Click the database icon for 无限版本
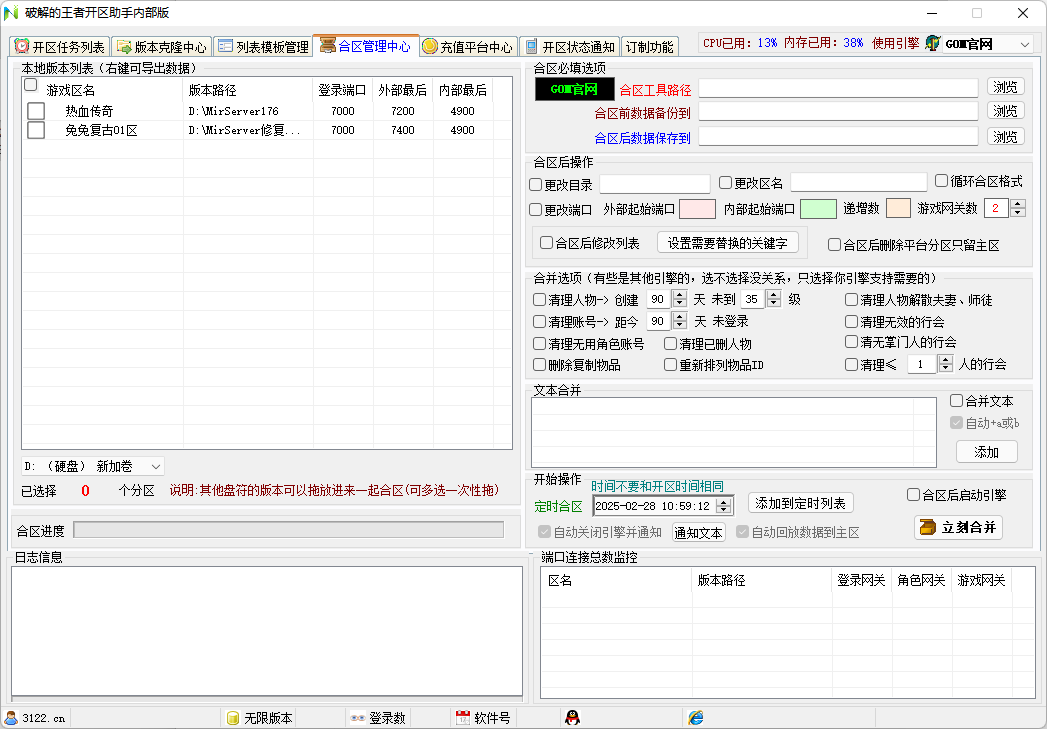The width and height of the screenshot is (1047, 729). click(232, 718)
